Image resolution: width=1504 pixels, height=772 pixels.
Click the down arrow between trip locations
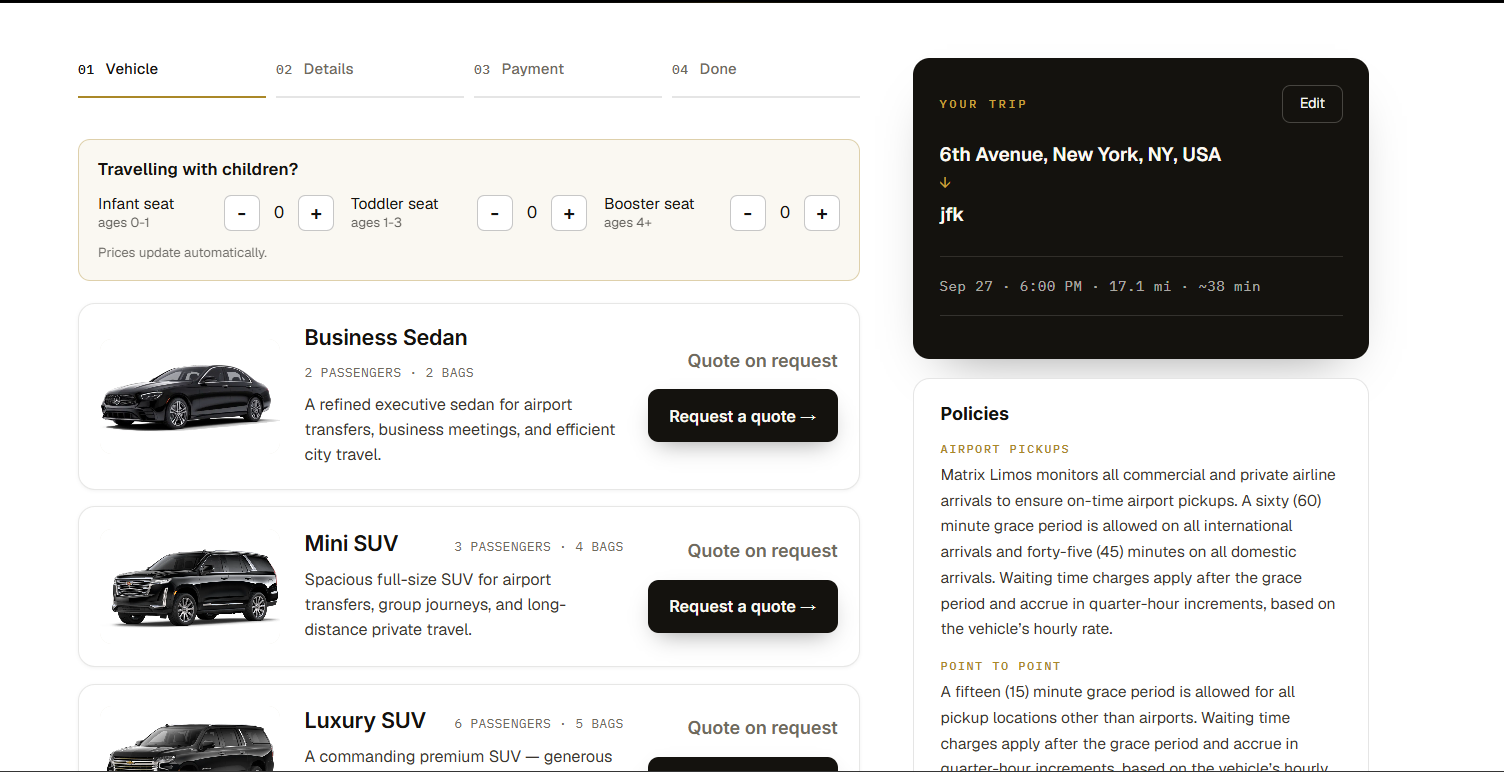click(945, 183)
